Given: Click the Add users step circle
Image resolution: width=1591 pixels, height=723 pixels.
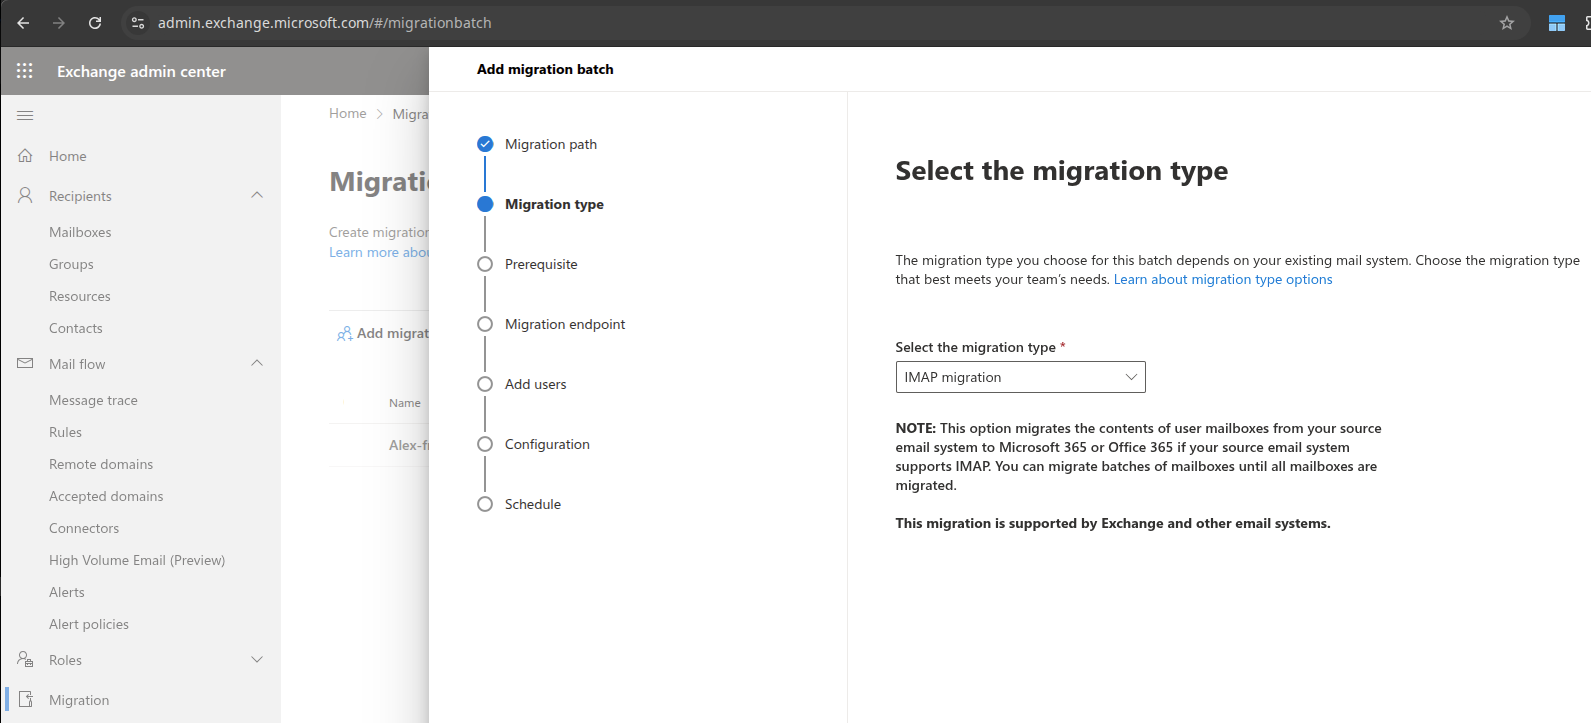Looking at the screenshot, I should pyautogui.click(x=485, y=384).
